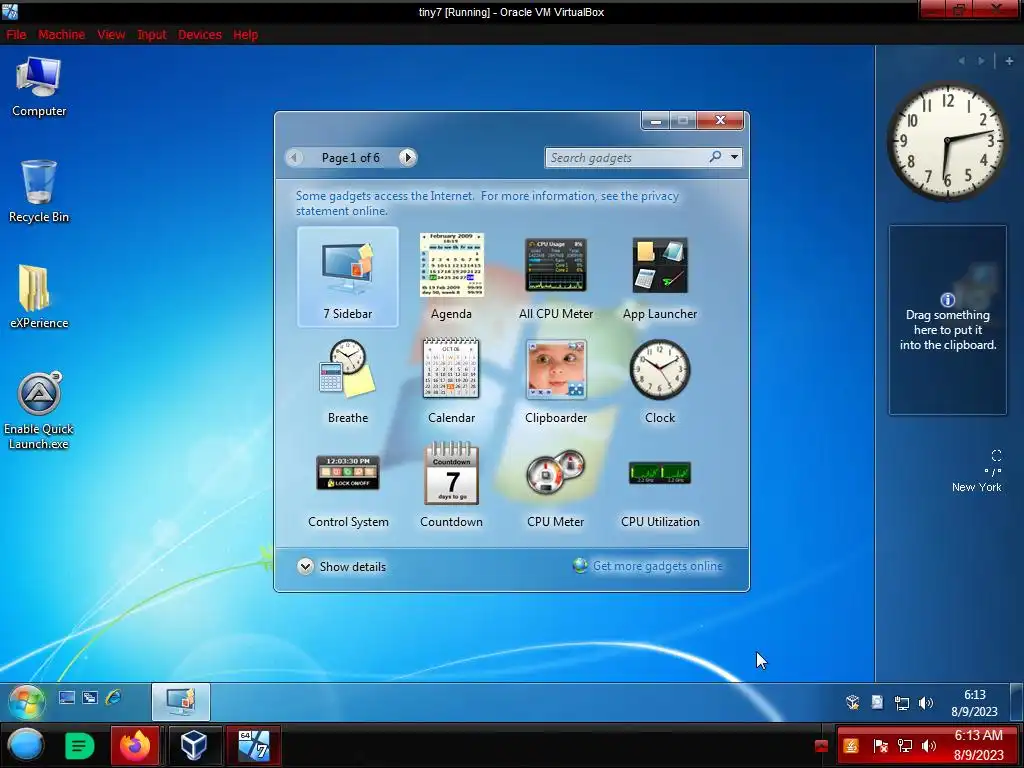This screenshot has width=1024, height=768.
Task: Click VirtualBox cube icon in host taskbar
Action: [x=194, y=745]
